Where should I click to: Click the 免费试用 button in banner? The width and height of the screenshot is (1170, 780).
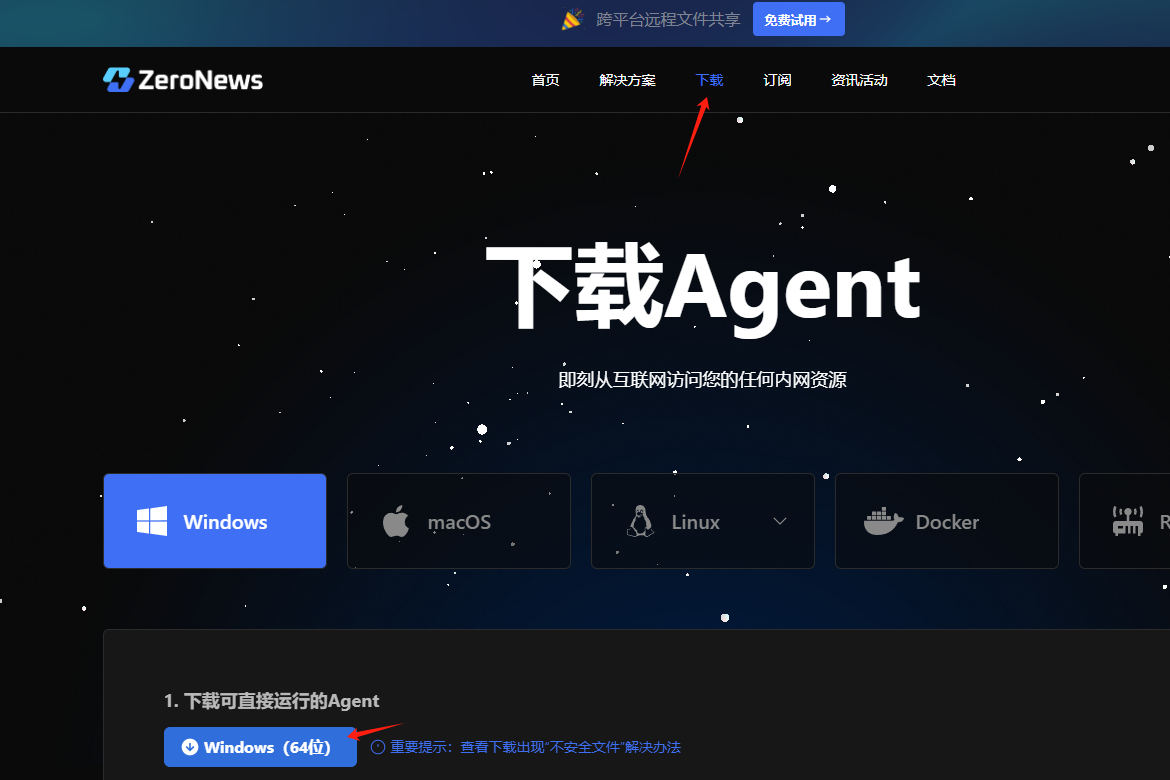coord(798,19)
